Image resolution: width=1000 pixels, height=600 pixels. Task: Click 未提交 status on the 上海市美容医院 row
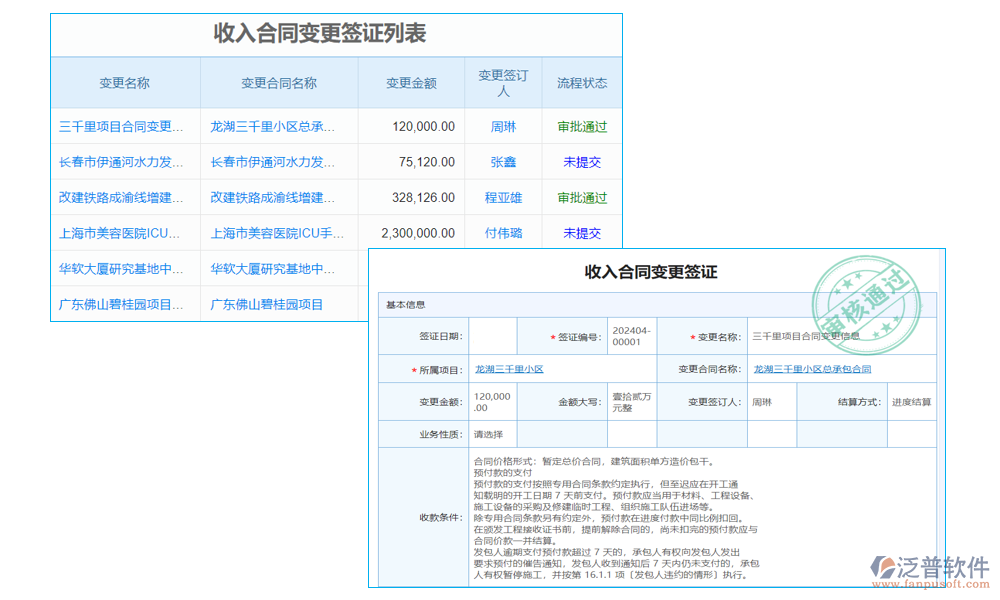point(582,233)
